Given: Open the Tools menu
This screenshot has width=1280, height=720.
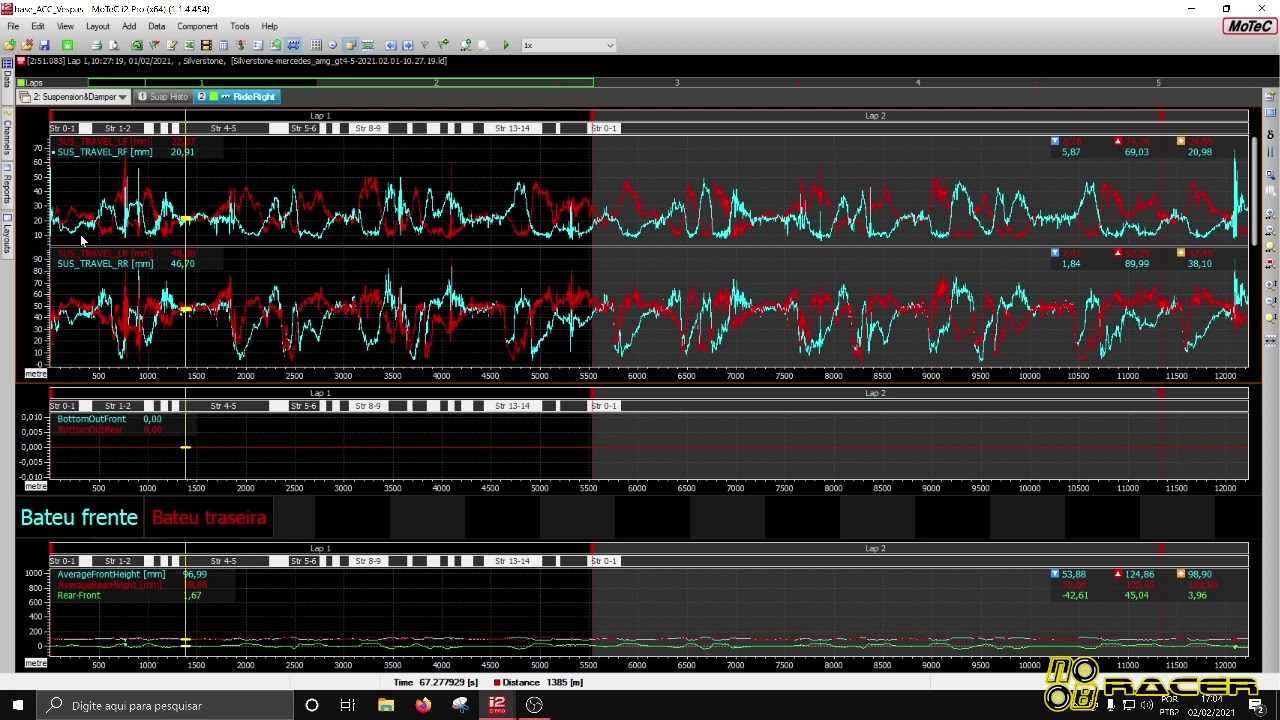Looking at the screenshot, I should [x=240, y=26].
